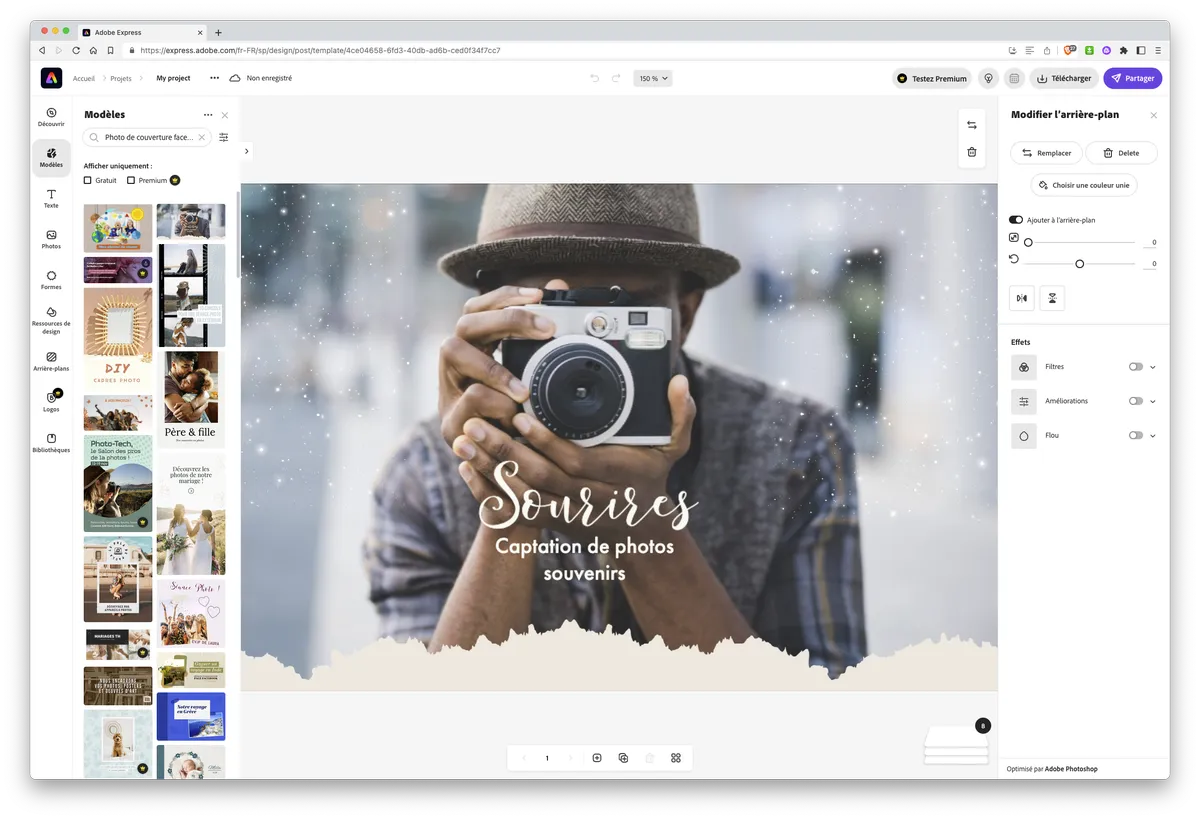Click the Partager button
Screen dimensions: 1200x819
point(1132,78)
